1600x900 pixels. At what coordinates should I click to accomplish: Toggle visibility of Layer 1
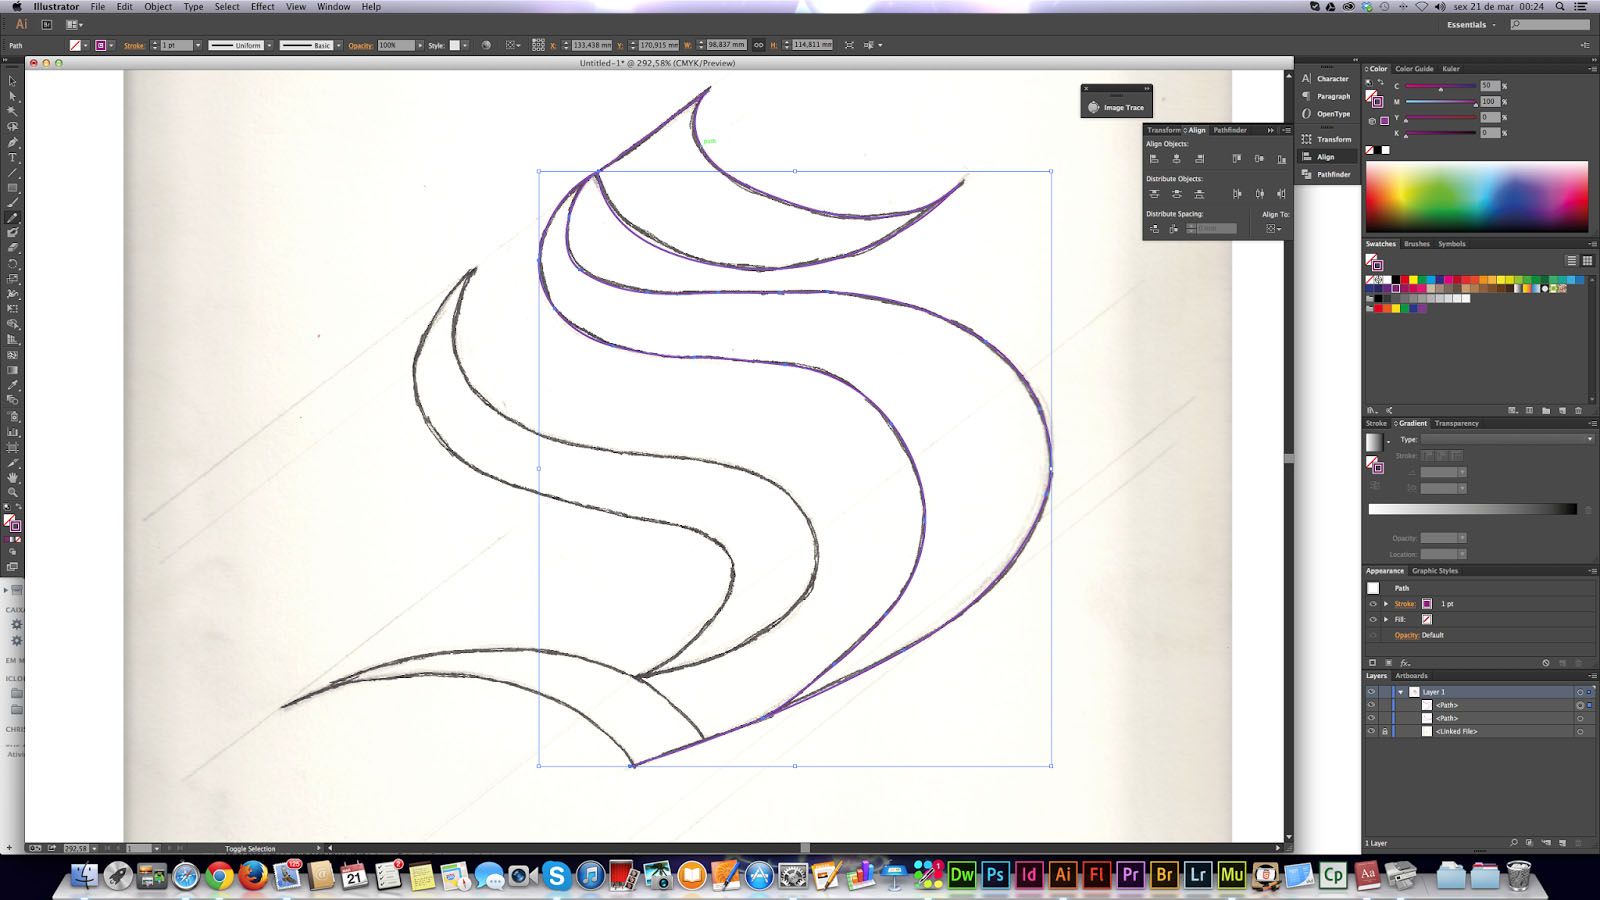pos(1371,692)
